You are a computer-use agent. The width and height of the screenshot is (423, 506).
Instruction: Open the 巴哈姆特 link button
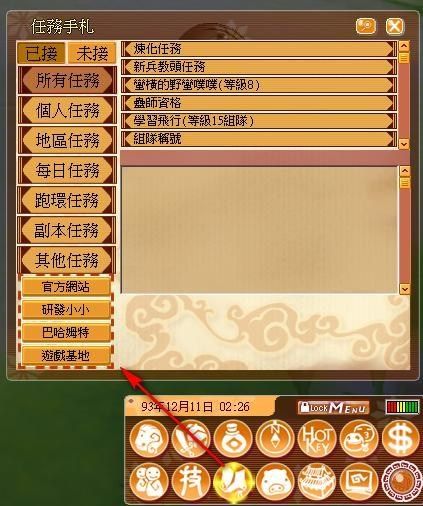(x=66, y=332)
